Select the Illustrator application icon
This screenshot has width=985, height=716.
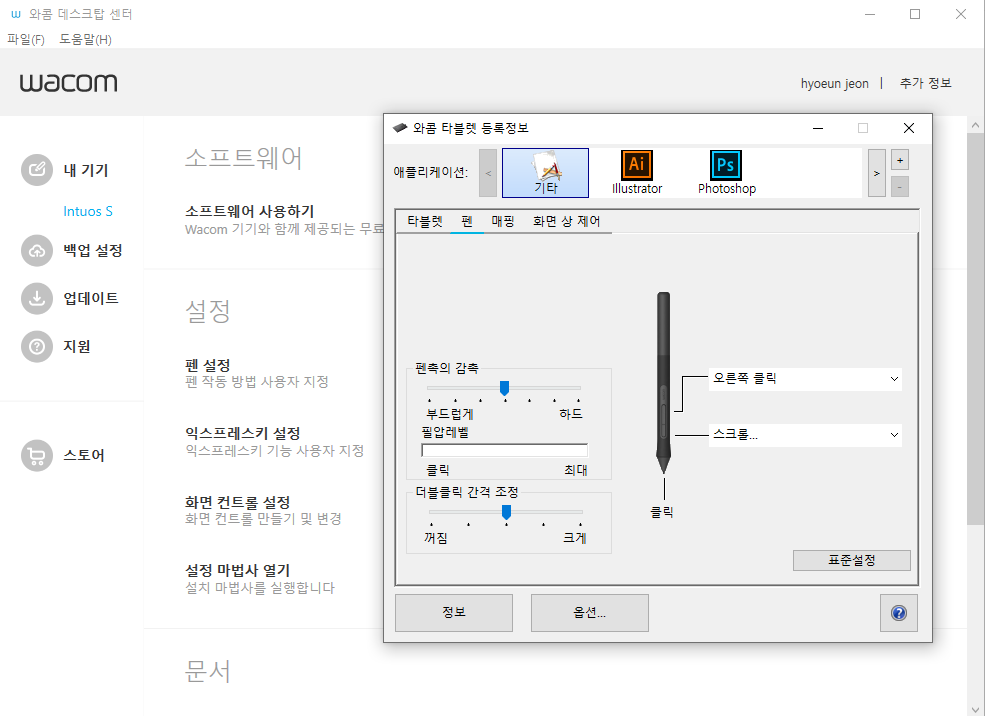click(636, 173)
